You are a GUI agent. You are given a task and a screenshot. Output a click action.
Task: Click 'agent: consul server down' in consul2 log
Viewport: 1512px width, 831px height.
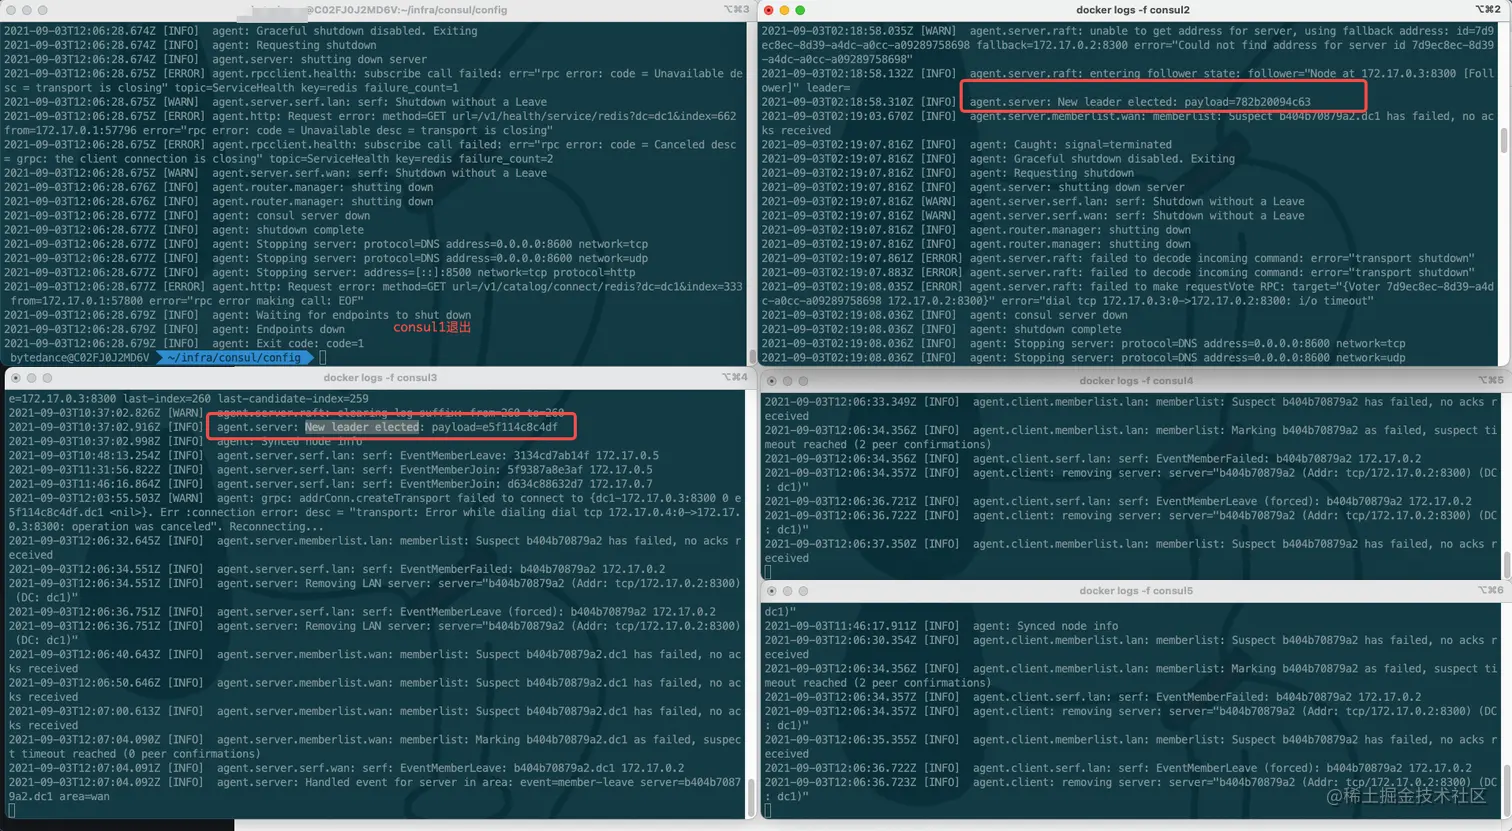[1048, 315]
